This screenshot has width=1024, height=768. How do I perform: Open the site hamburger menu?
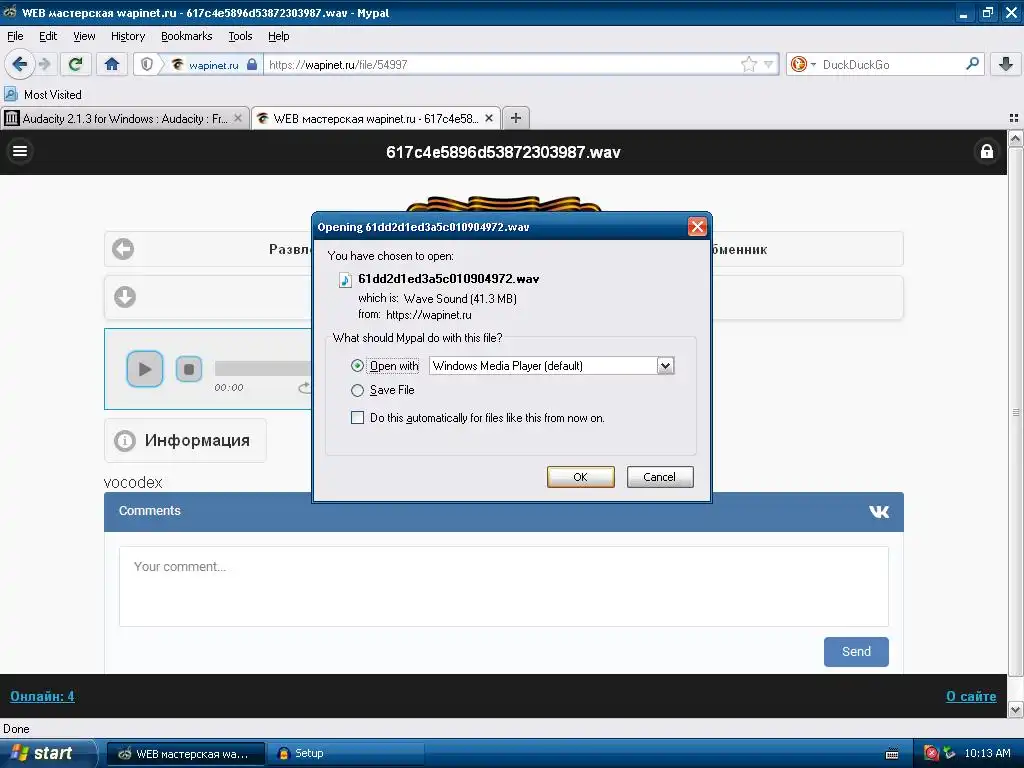click(20, 152)
